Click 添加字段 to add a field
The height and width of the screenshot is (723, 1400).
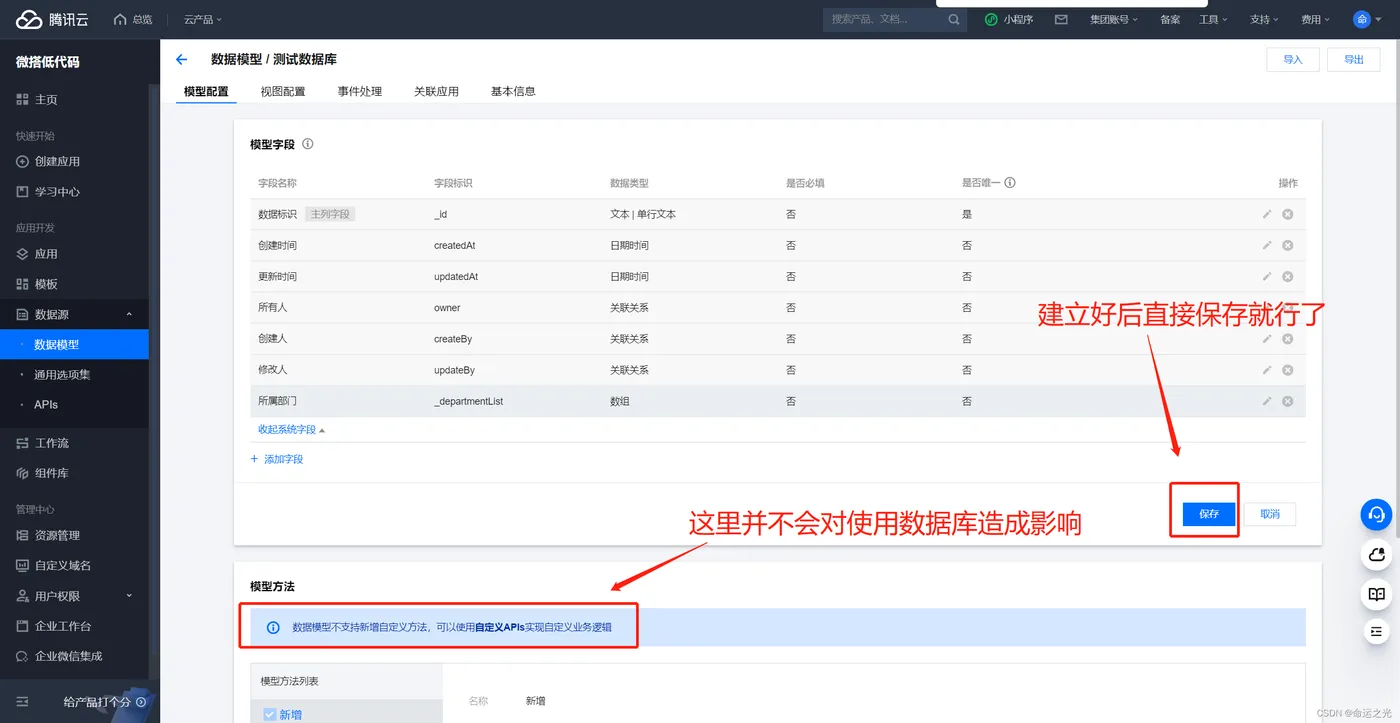(x=277, y=459)
